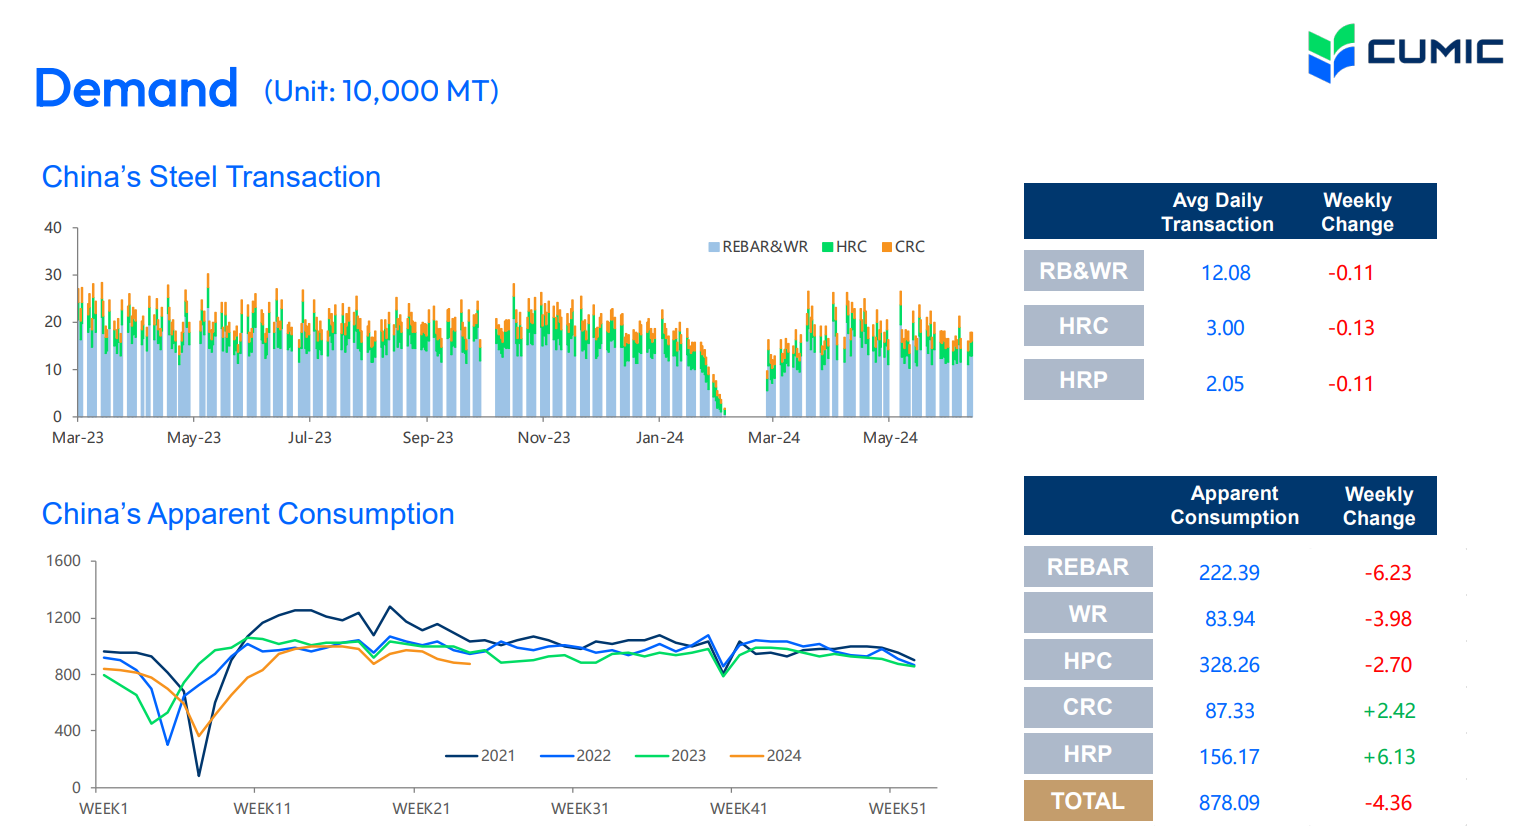The image size is (1518, 837).
Task: Click the TOTAL row label
Action: (1087, 801)
